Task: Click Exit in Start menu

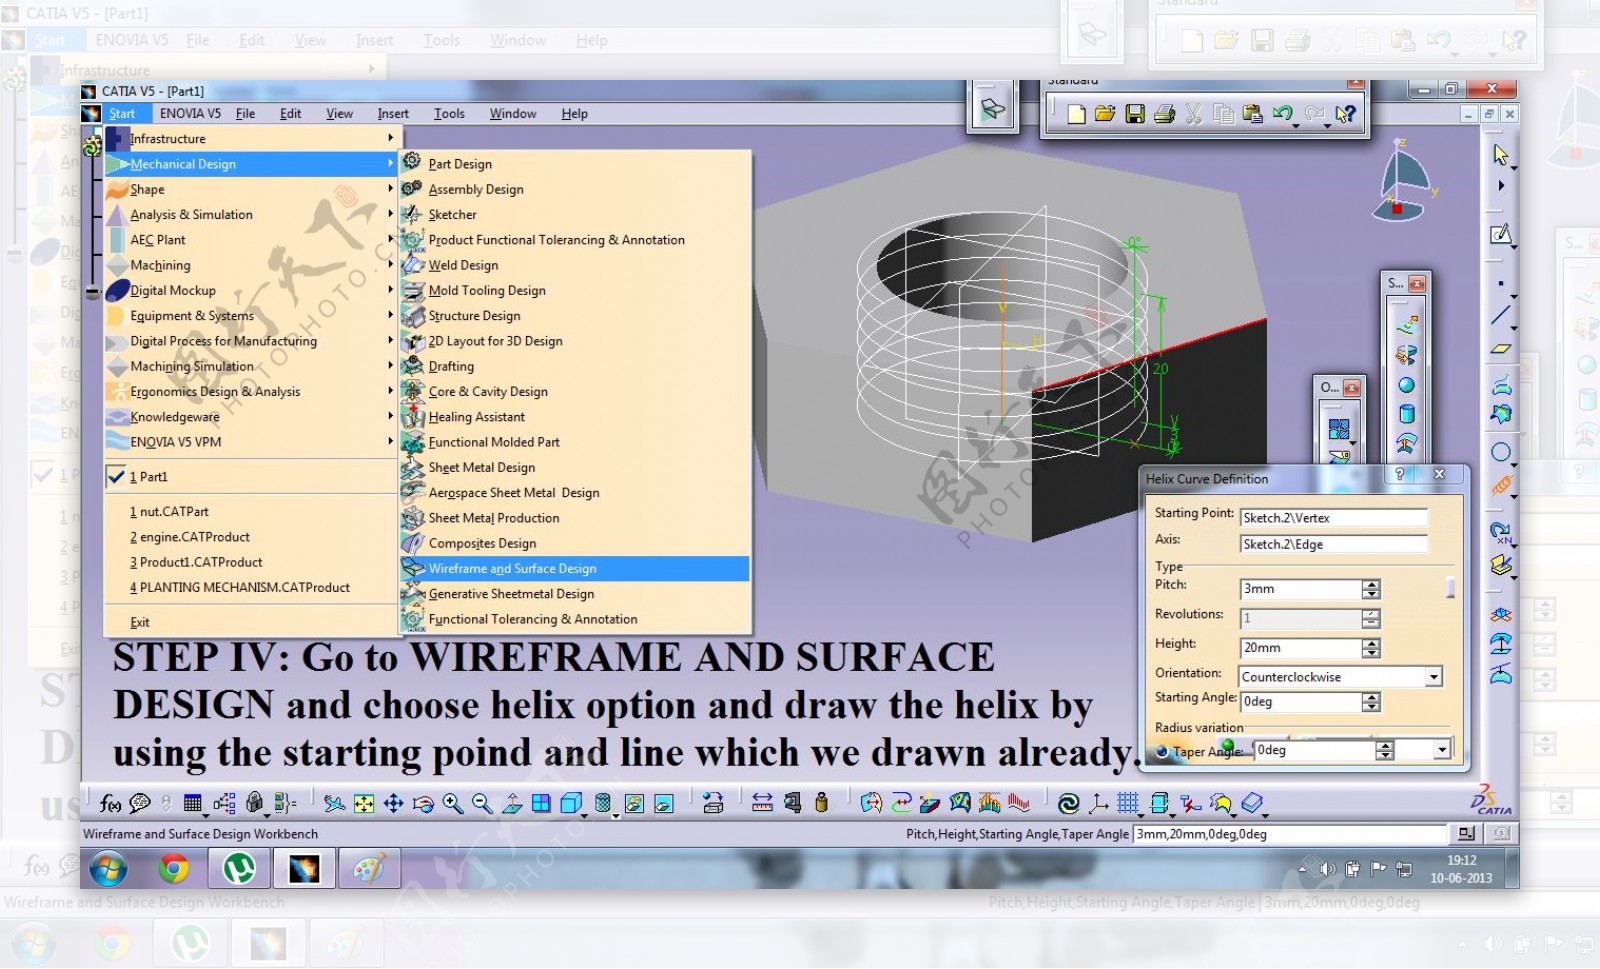Action: [x=140, y=622]
